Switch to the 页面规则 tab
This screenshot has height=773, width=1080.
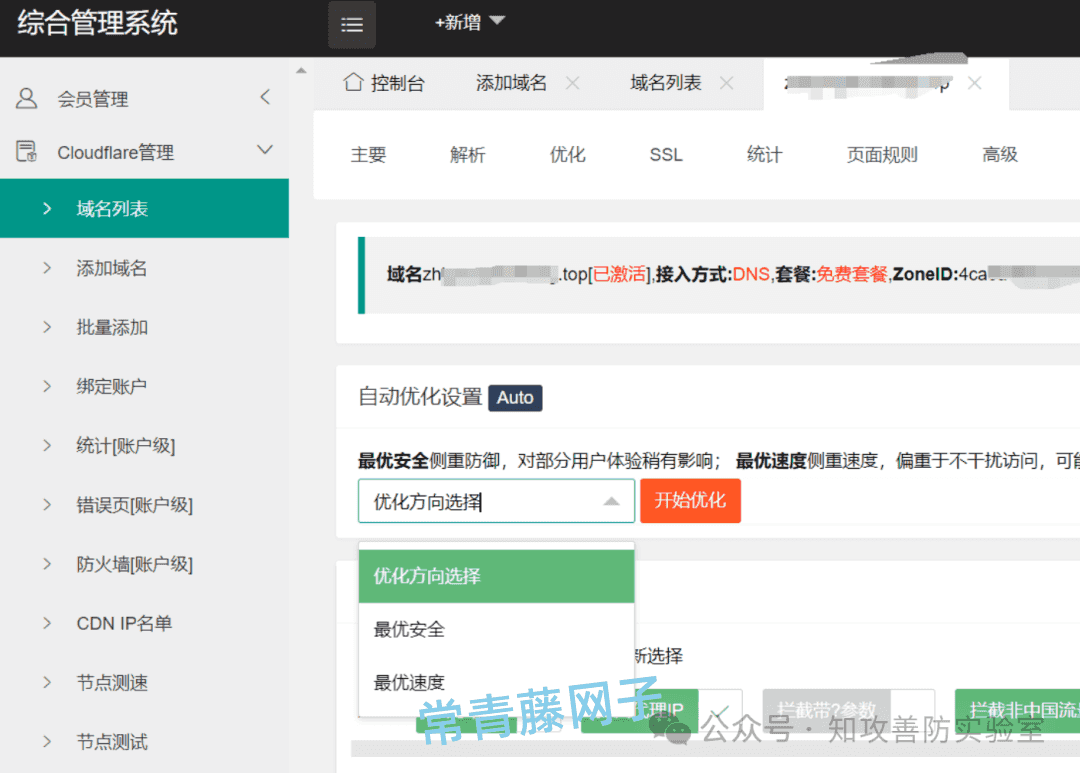pos(881,155)
